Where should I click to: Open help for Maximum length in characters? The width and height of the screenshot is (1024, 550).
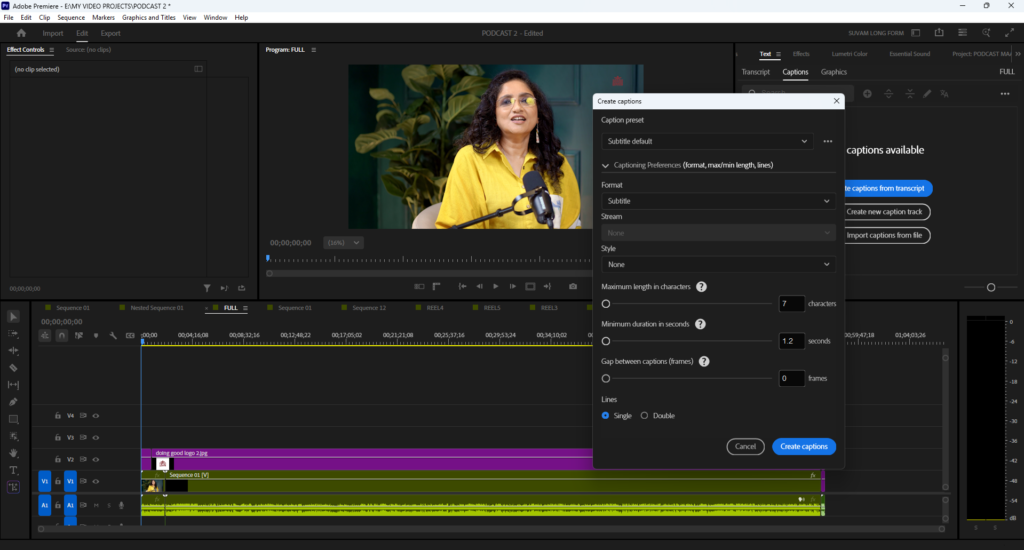point(701,287)
